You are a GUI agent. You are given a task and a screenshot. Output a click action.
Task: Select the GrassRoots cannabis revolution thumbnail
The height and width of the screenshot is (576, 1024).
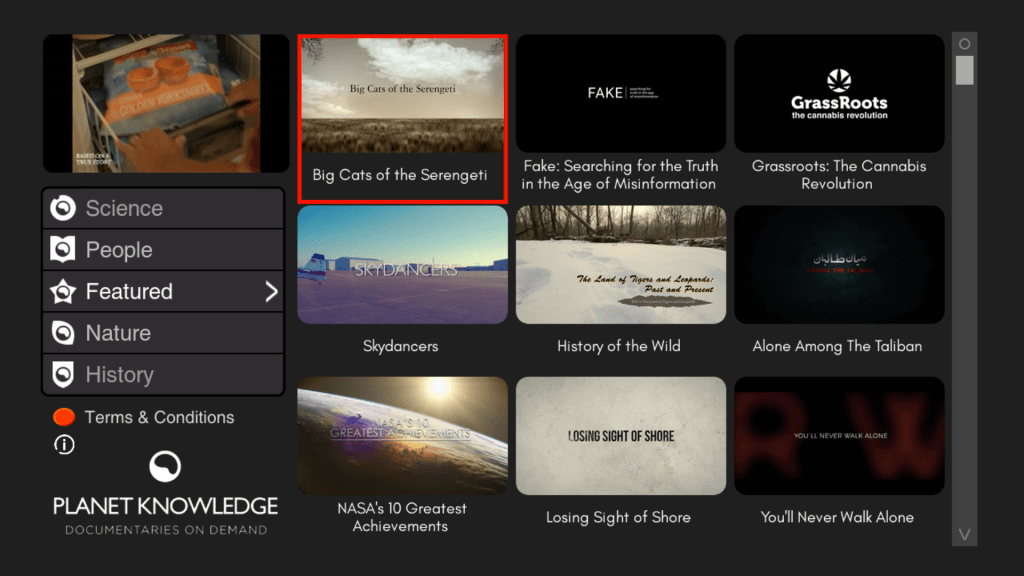pyautogui.click(x=839, y=94)
